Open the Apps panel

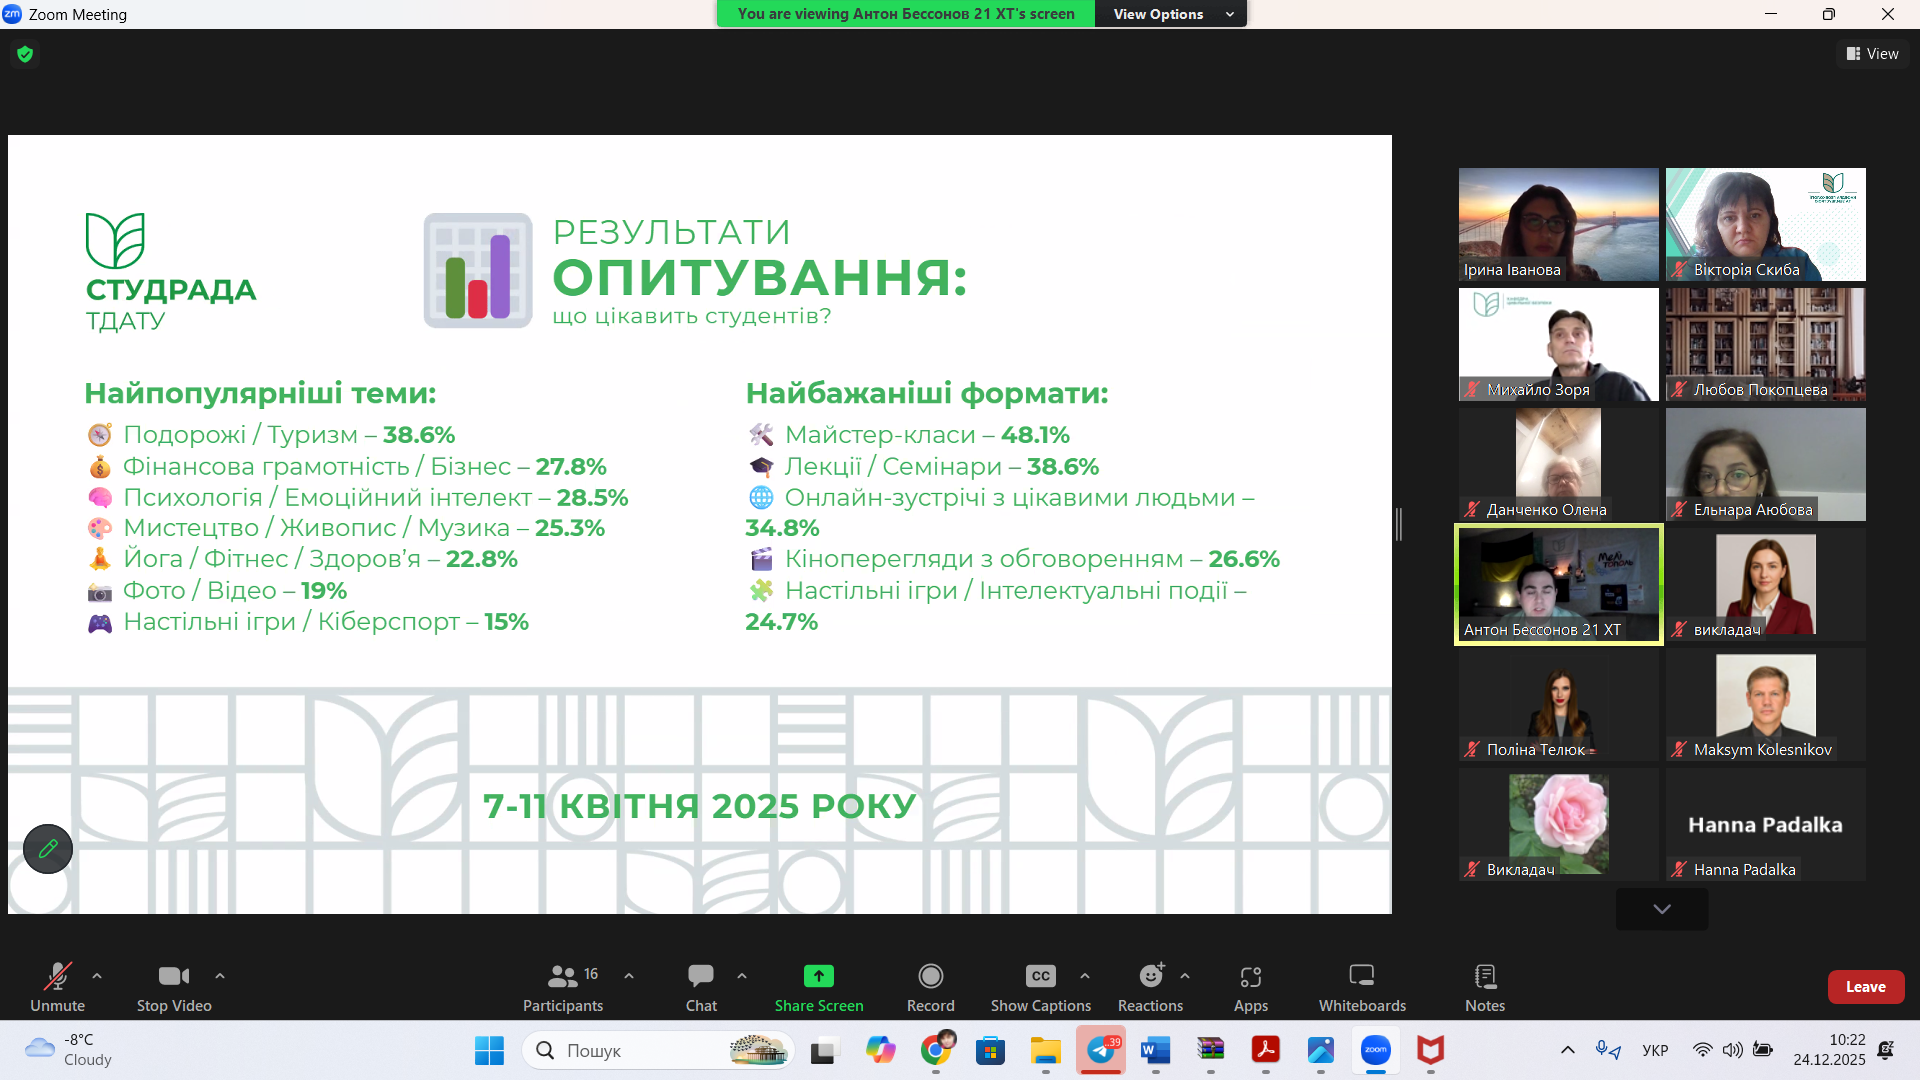click(x=1250, y=986)
